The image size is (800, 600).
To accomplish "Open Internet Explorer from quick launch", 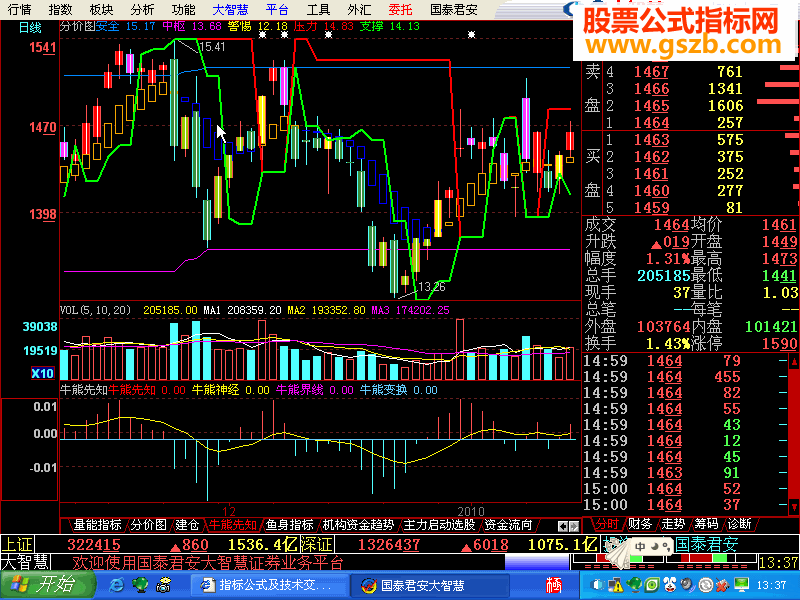I will tap(117, 585).
